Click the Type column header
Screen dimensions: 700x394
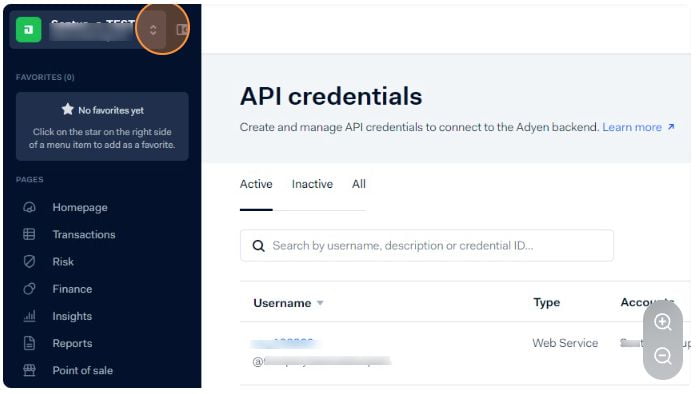pyautogui.click(x=546, y=303)
